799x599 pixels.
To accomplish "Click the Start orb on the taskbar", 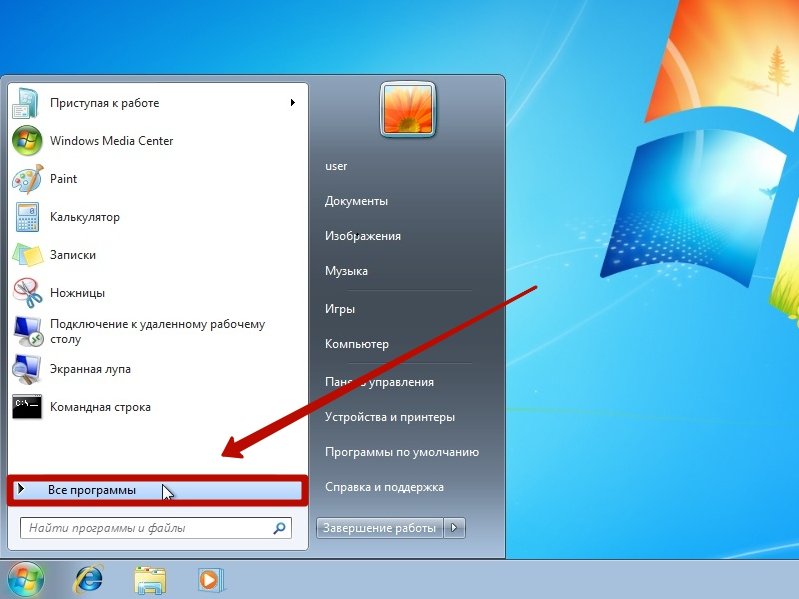I will click(25, 580).
